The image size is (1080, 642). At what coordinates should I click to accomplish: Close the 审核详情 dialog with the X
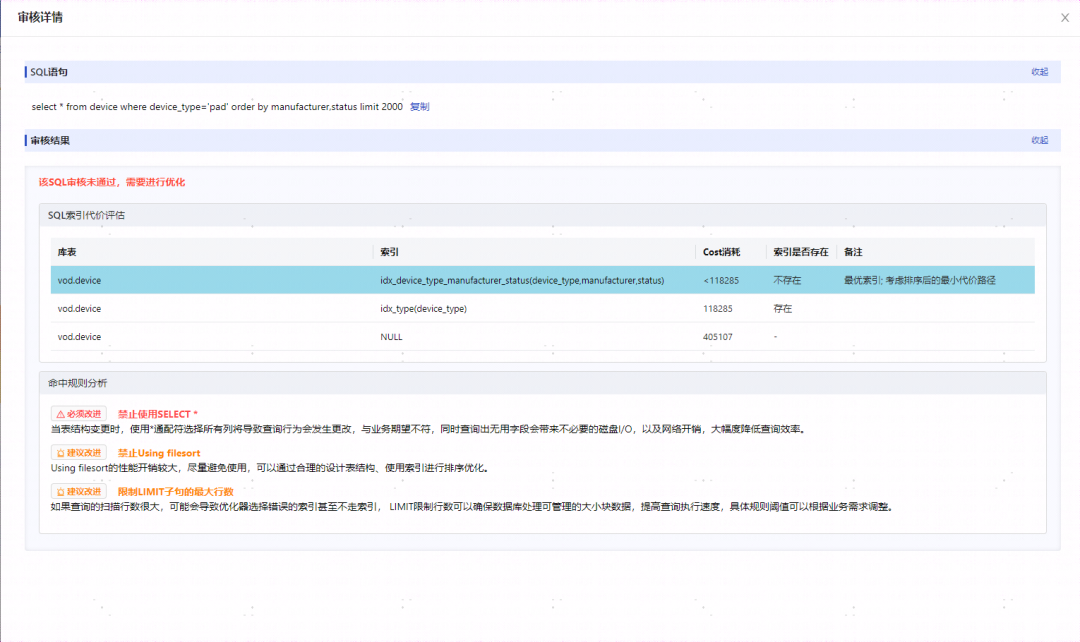coord(1065,18)
